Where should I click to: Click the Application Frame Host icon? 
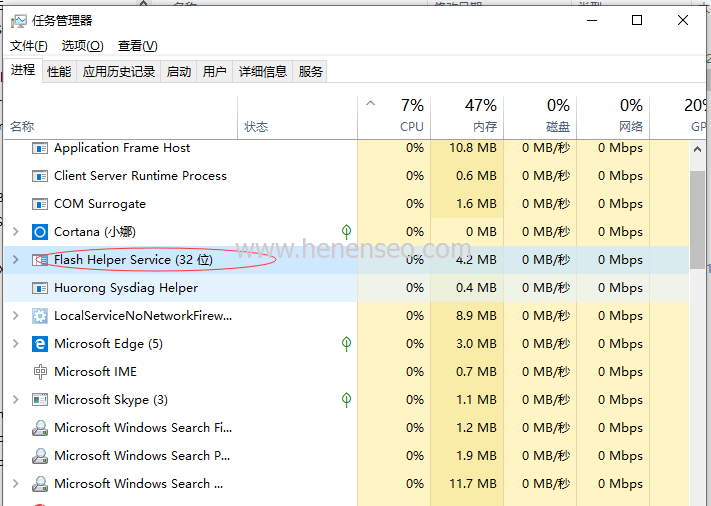pyautogui.click(x=40, y=148)
